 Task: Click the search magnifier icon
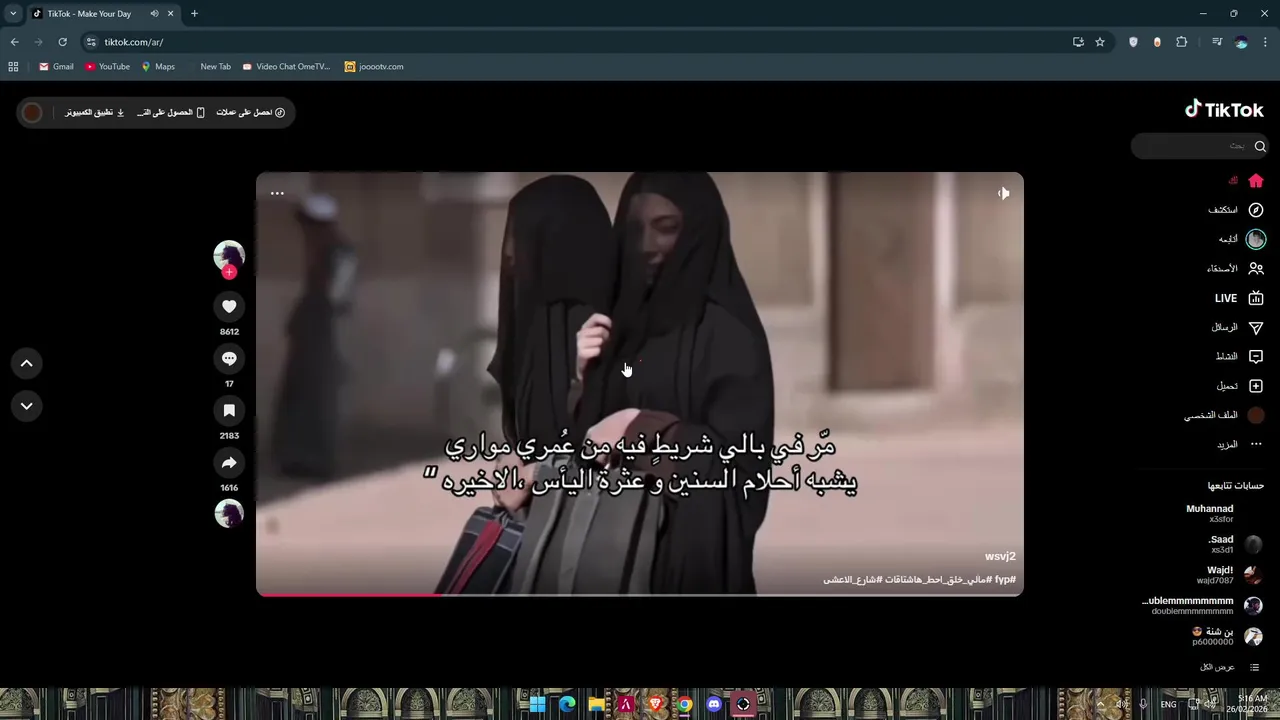[1260, 146]
